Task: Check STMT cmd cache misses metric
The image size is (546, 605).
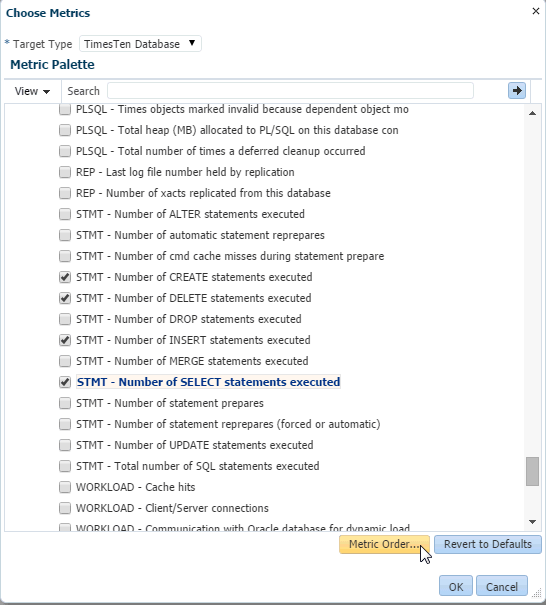Action: 65,256
